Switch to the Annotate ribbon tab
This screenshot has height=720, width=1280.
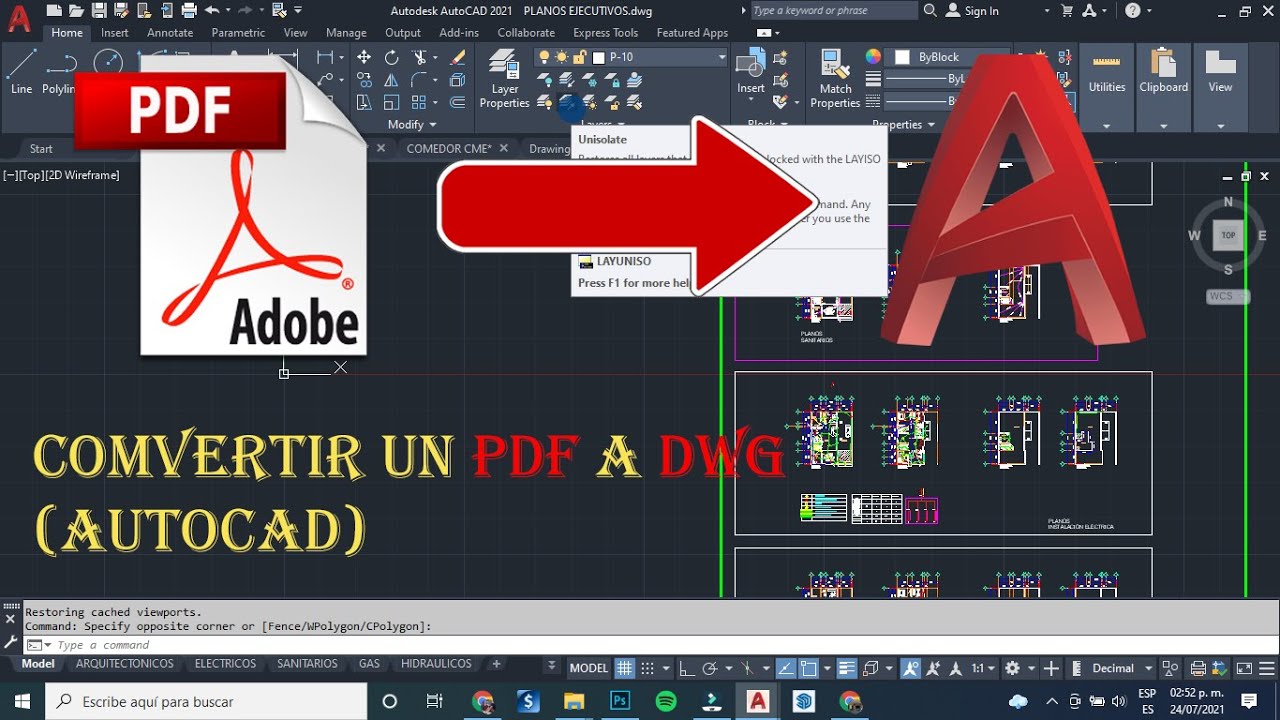[170, 32]
